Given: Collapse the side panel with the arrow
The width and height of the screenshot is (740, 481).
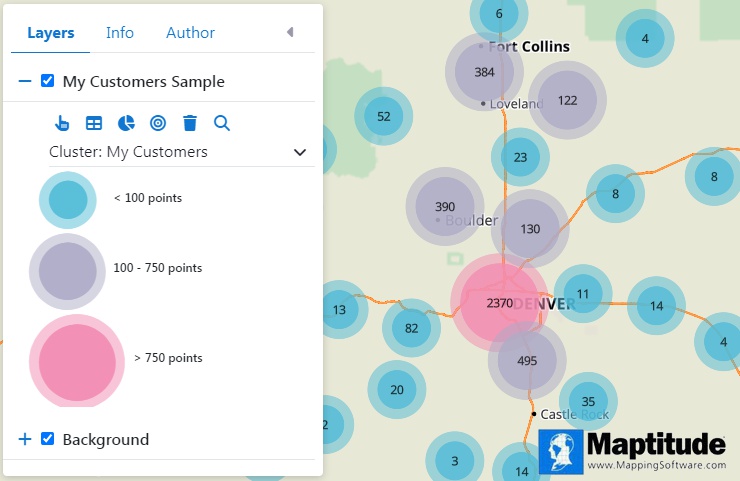Looking at the screenshot, I should coord(290,32).
